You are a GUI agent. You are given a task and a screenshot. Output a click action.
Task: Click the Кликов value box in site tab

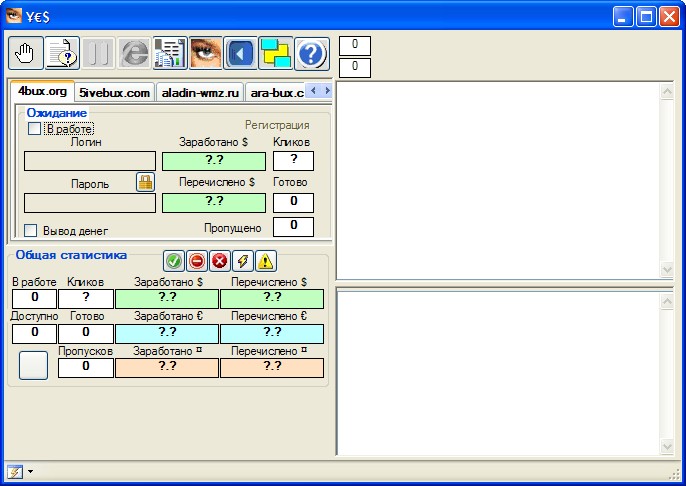[x=294, y=161]
